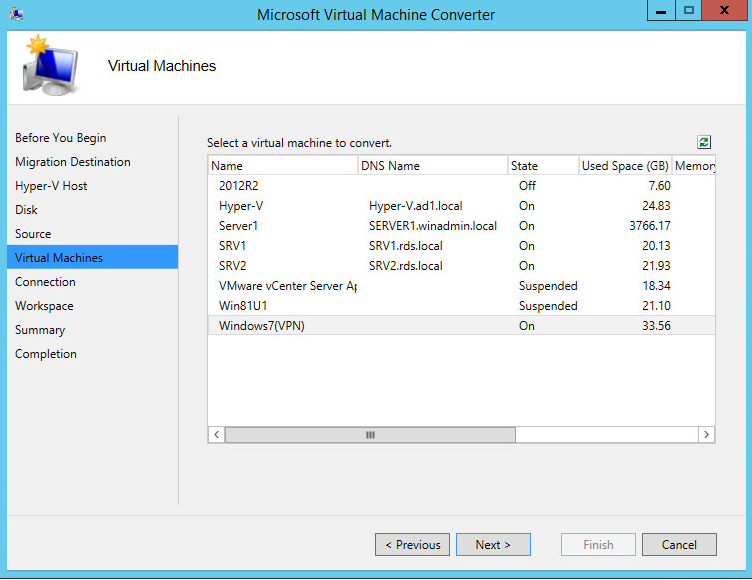Sort by the DNS Name column header
This screenshot has width=752, height=580.
coord(433,166)
